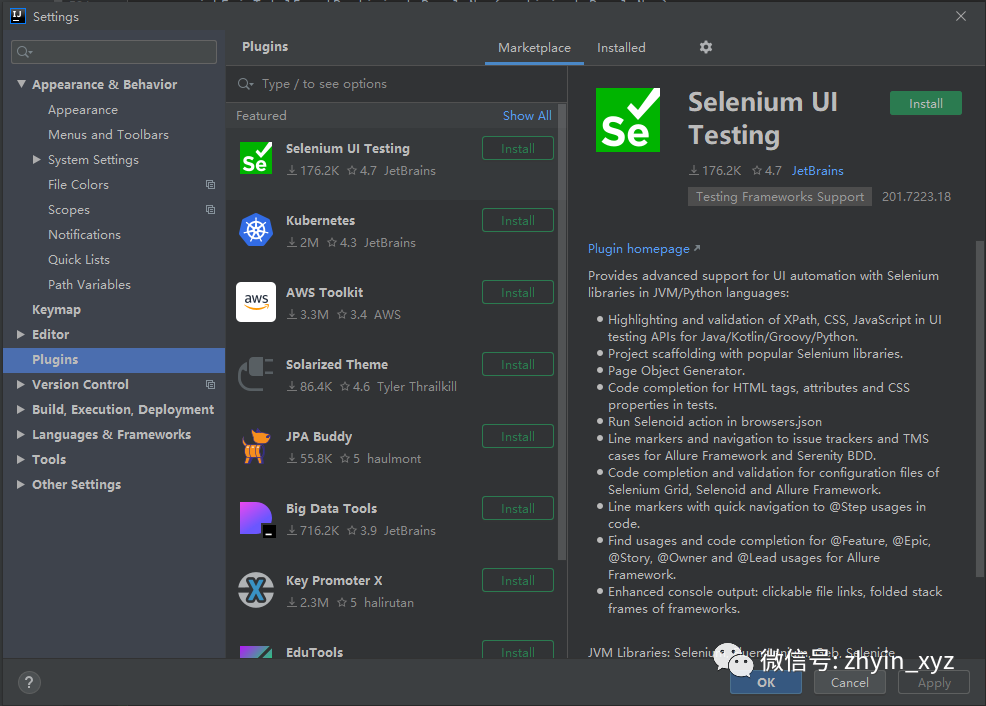Open JetBrains vendor link in details
The image size is (986, 706).
click(817, 171)
